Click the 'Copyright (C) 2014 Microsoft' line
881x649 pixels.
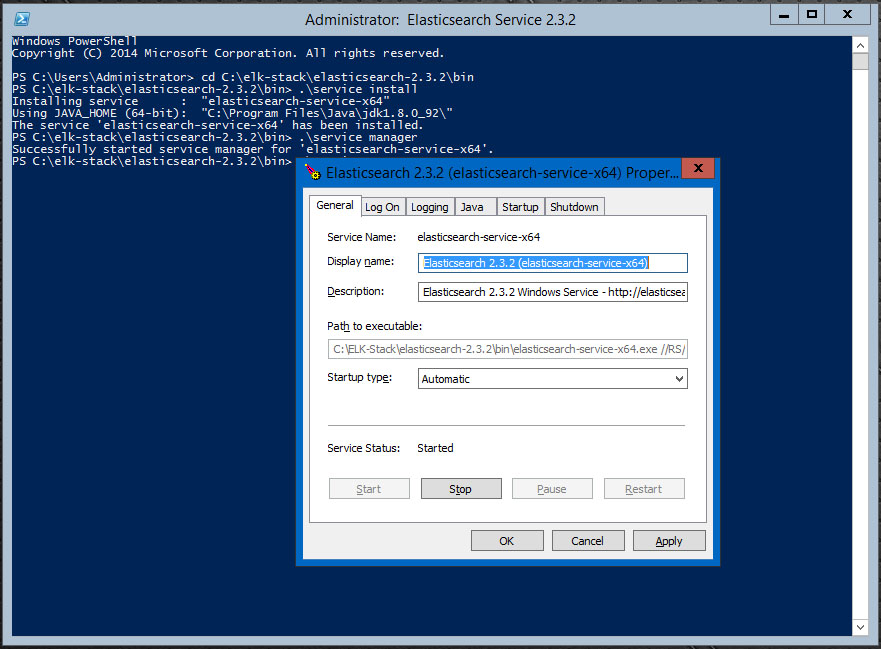228,53
